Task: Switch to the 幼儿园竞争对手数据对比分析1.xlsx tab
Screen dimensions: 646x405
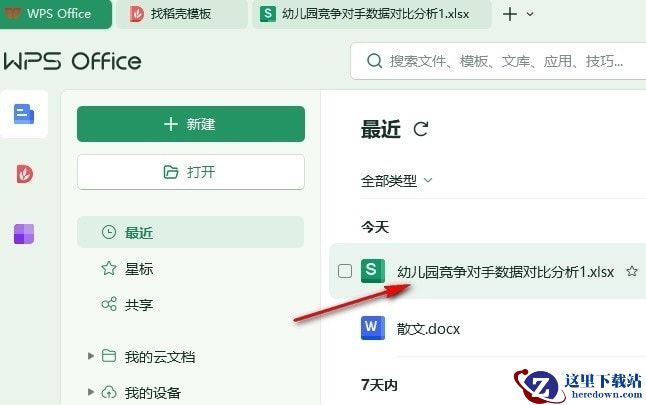Action: tap(372, 14)
